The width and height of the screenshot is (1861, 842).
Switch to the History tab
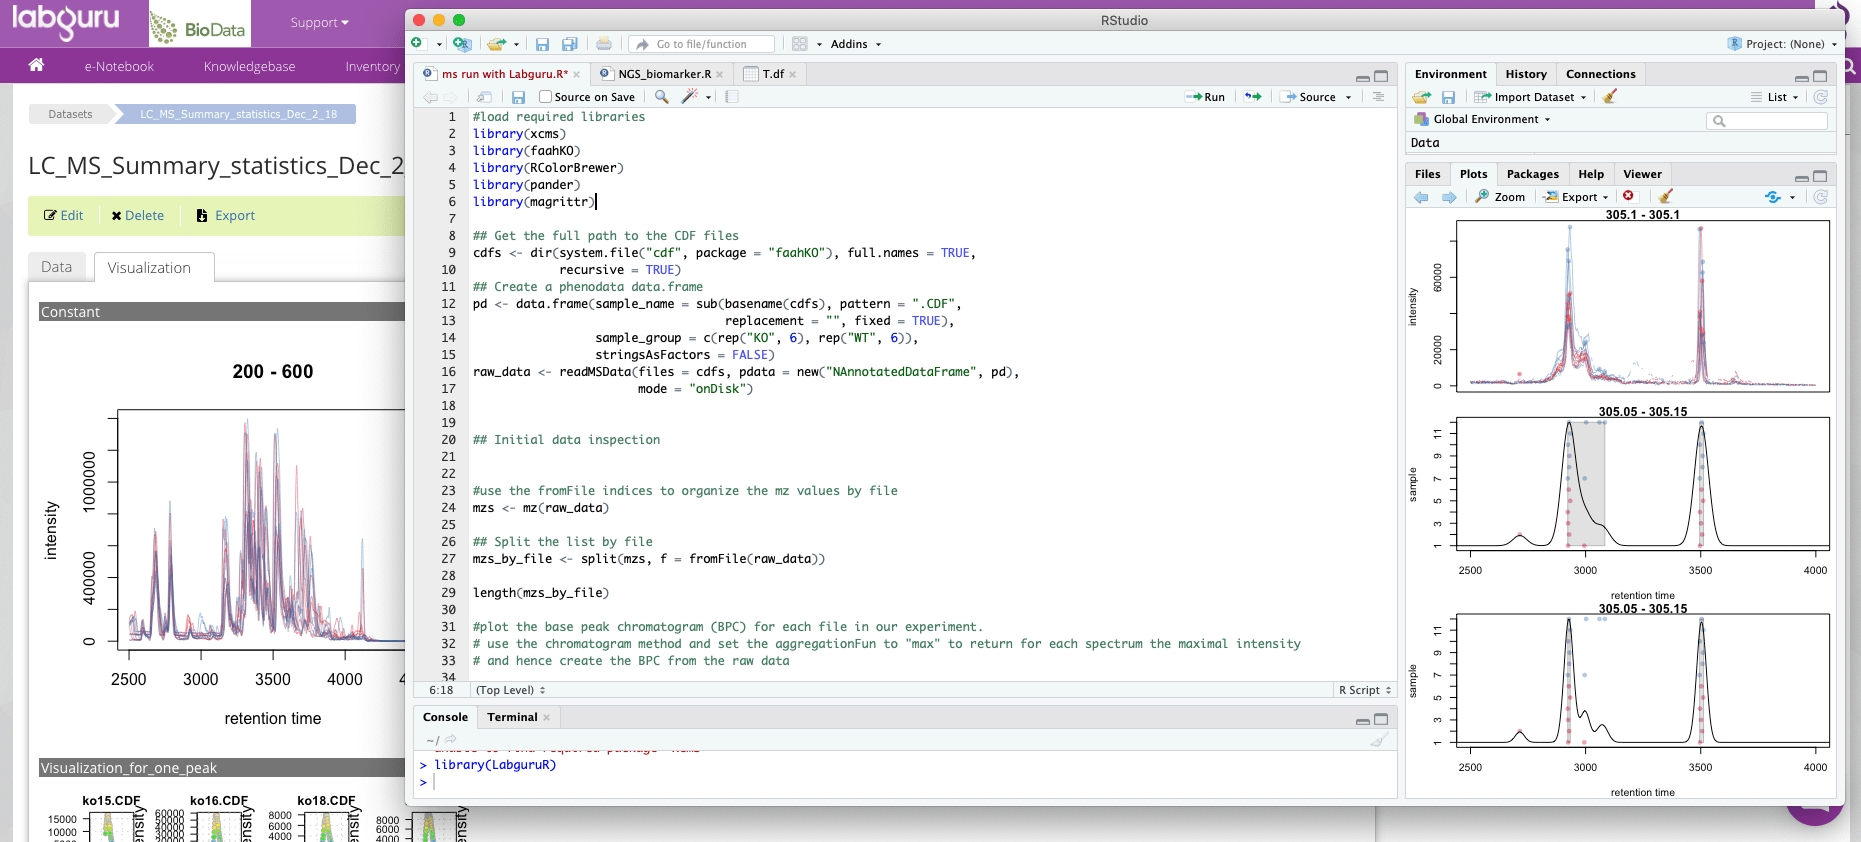click(x=1525, y=74)
